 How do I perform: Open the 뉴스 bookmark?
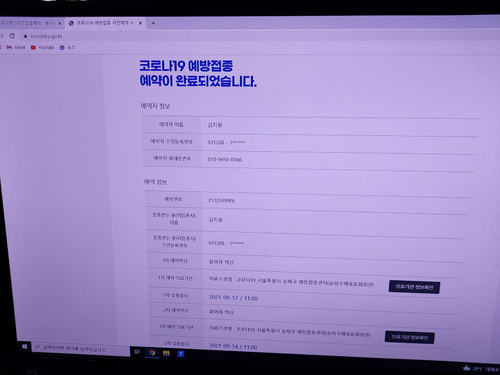coord(67,47)
